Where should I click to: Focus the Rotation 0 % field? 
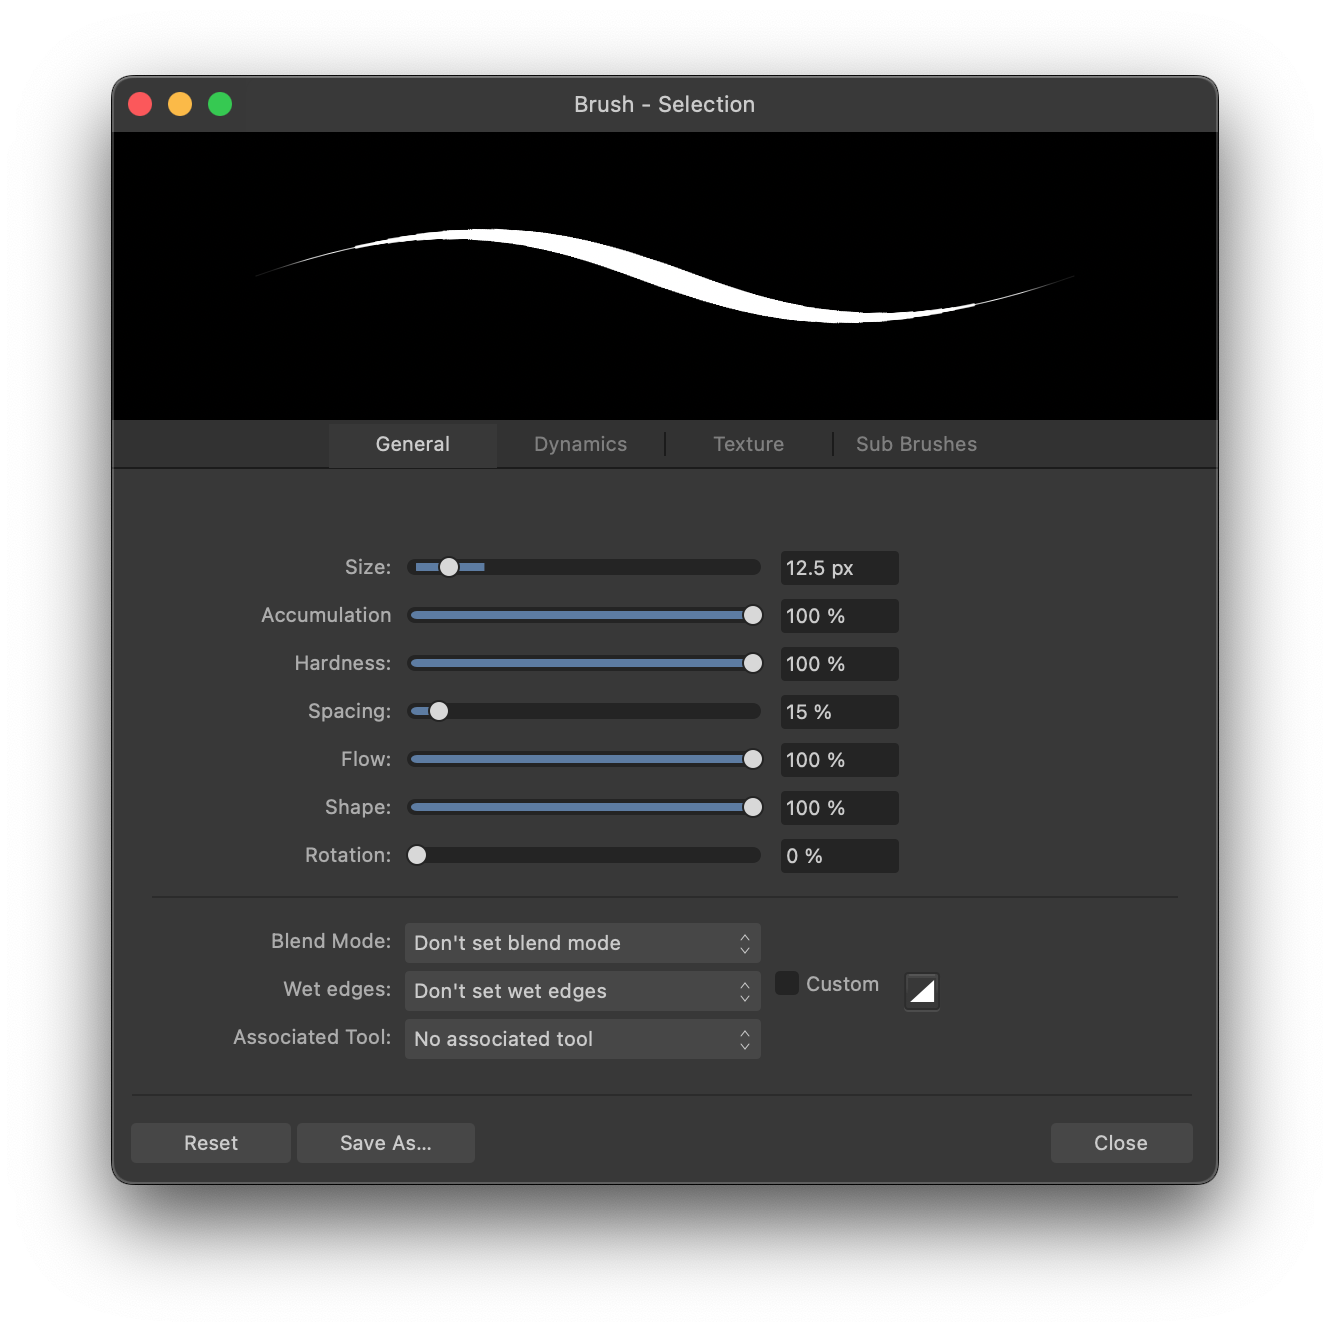839,856
